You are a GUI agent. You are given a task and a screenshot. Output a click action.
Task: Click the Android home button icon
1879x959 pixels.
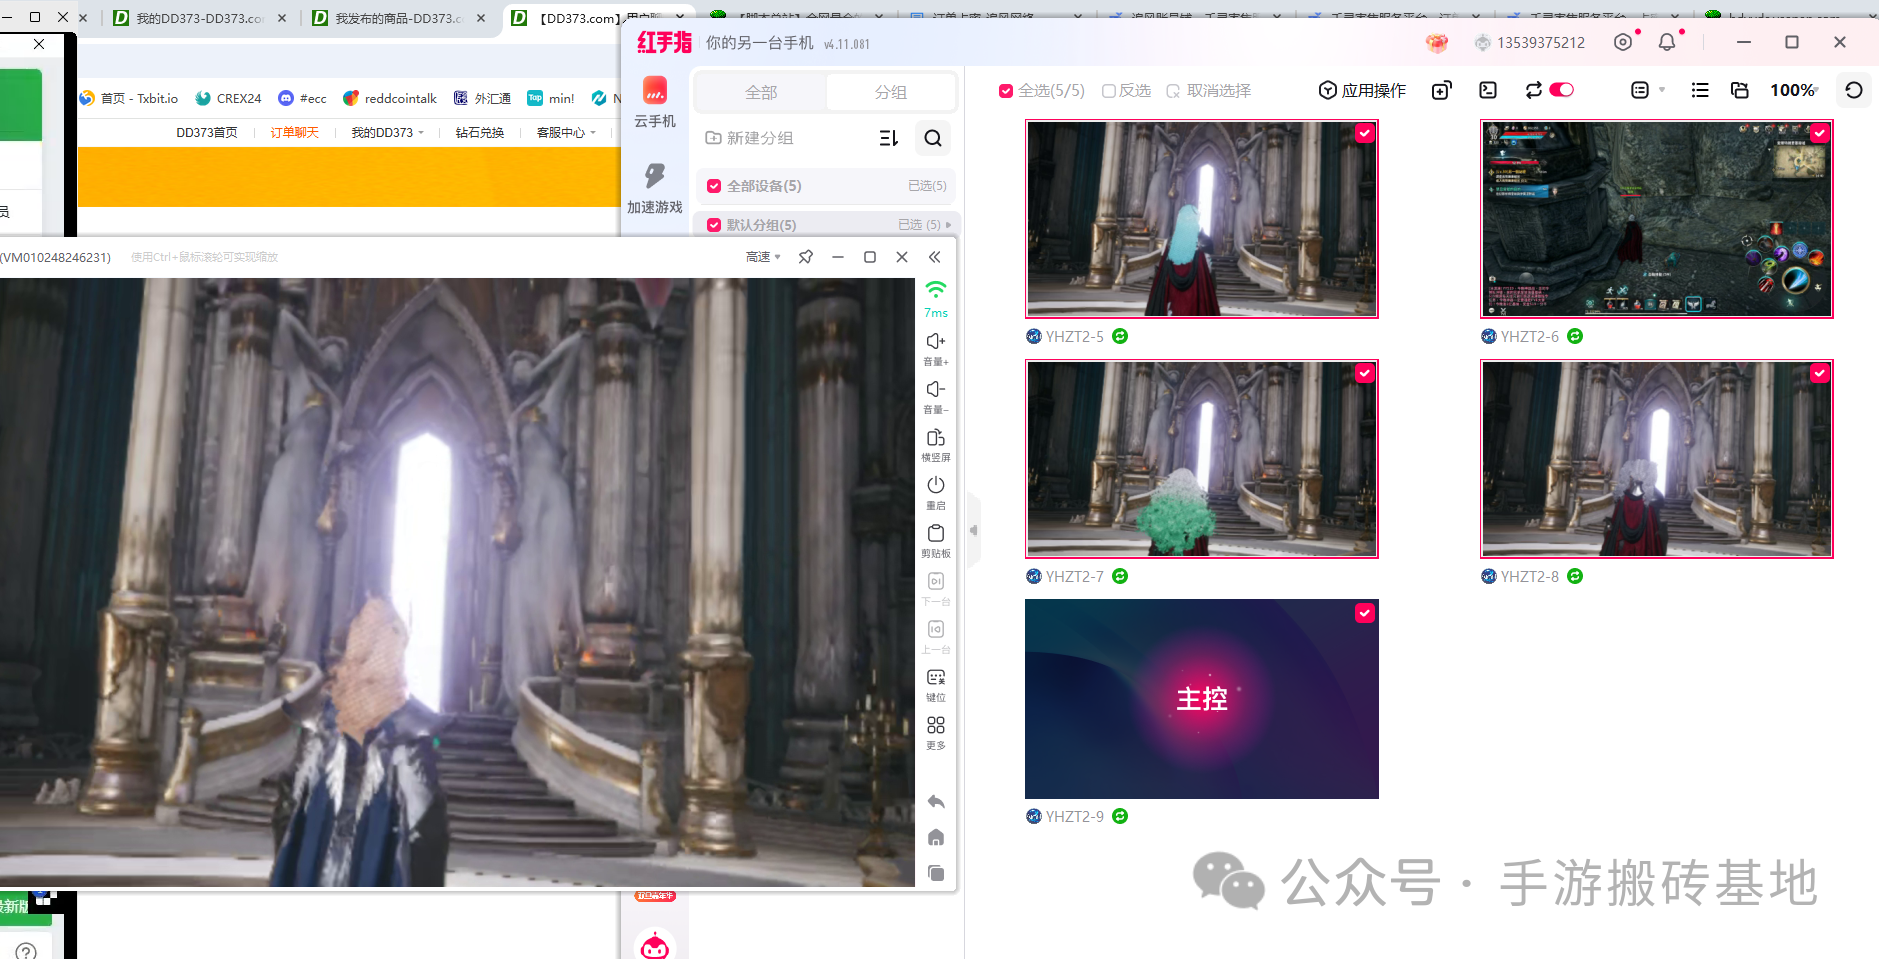[935, 837]
